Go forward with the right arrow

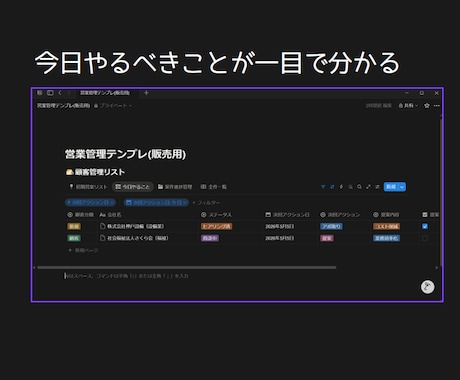(69, 93)
